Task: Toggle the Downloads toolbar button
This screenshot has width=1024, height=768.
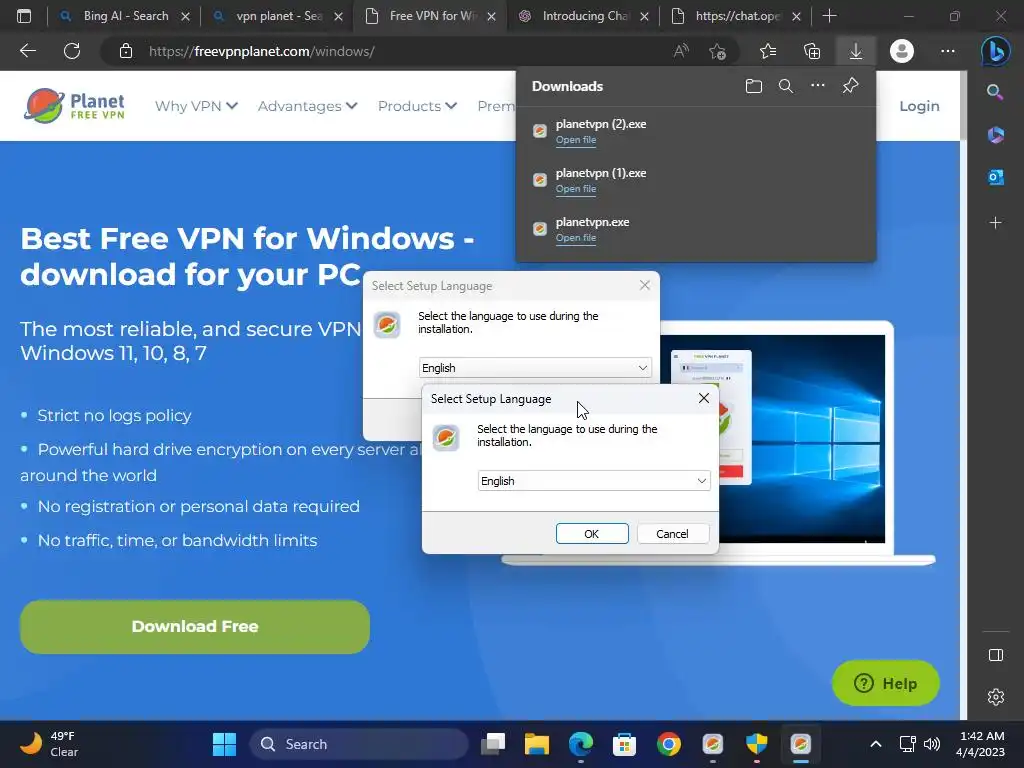Action: 856,51
